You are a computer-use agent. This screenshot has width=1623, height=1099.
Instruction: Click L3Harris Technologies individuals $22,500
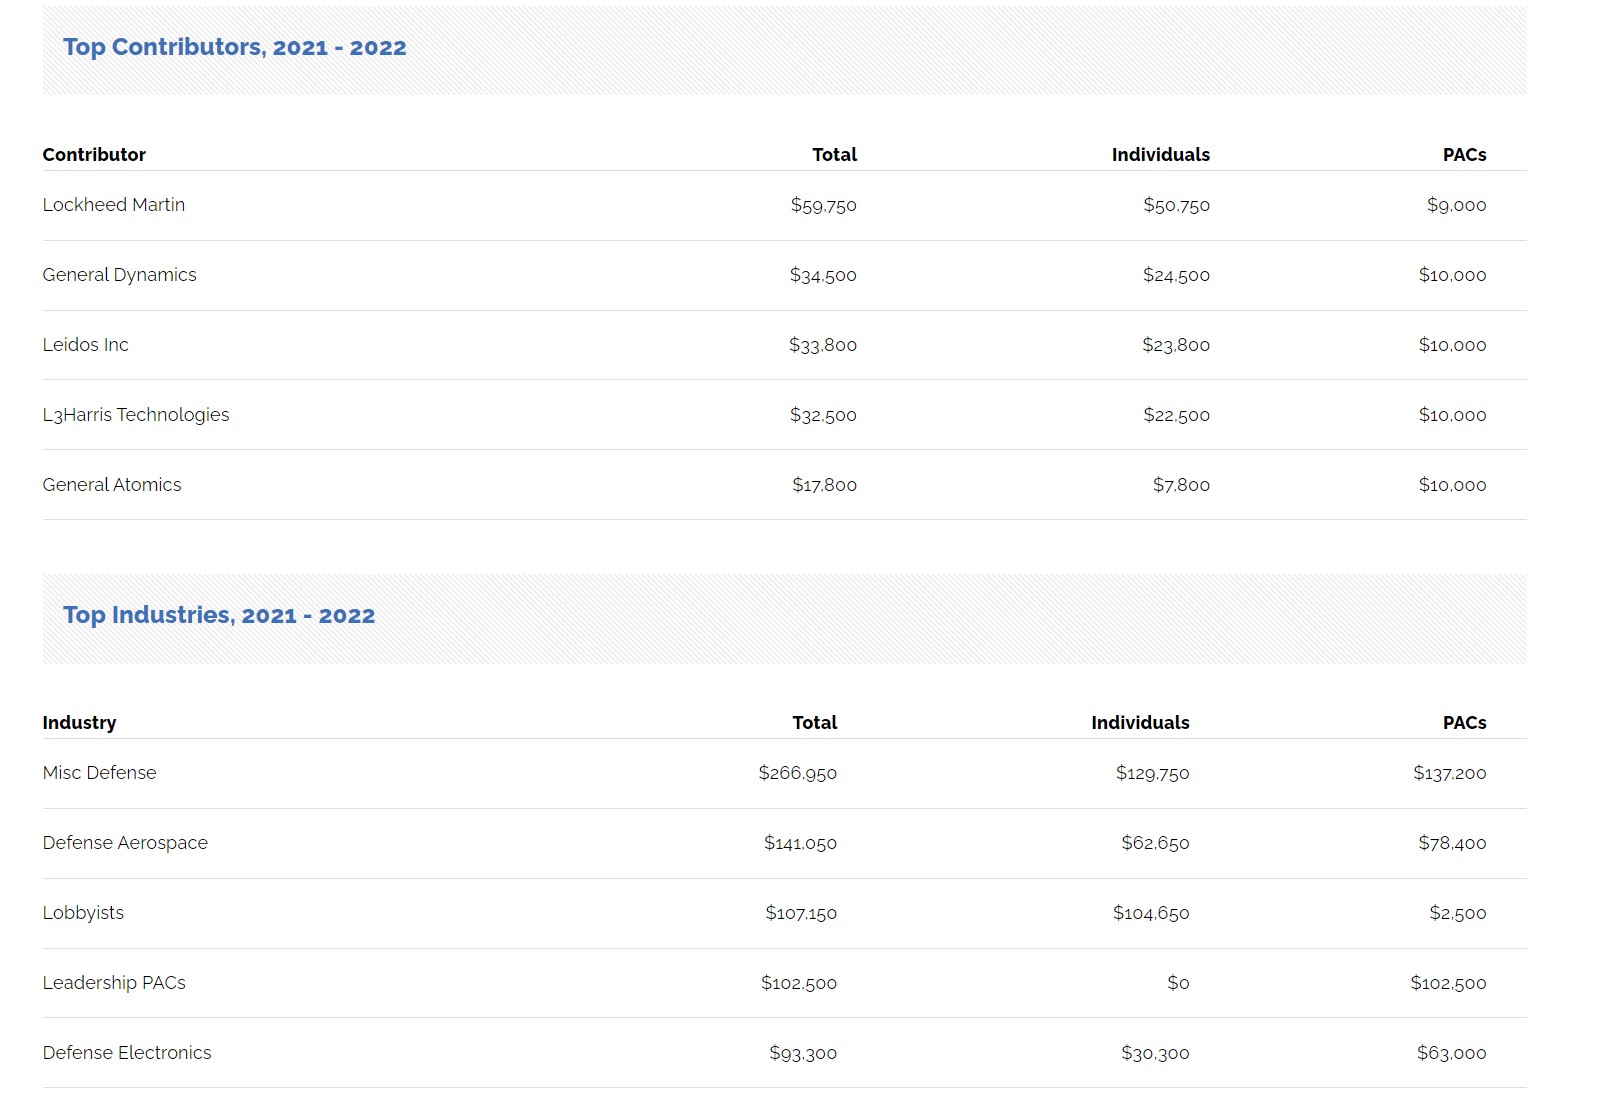(x=1177, y=415)
